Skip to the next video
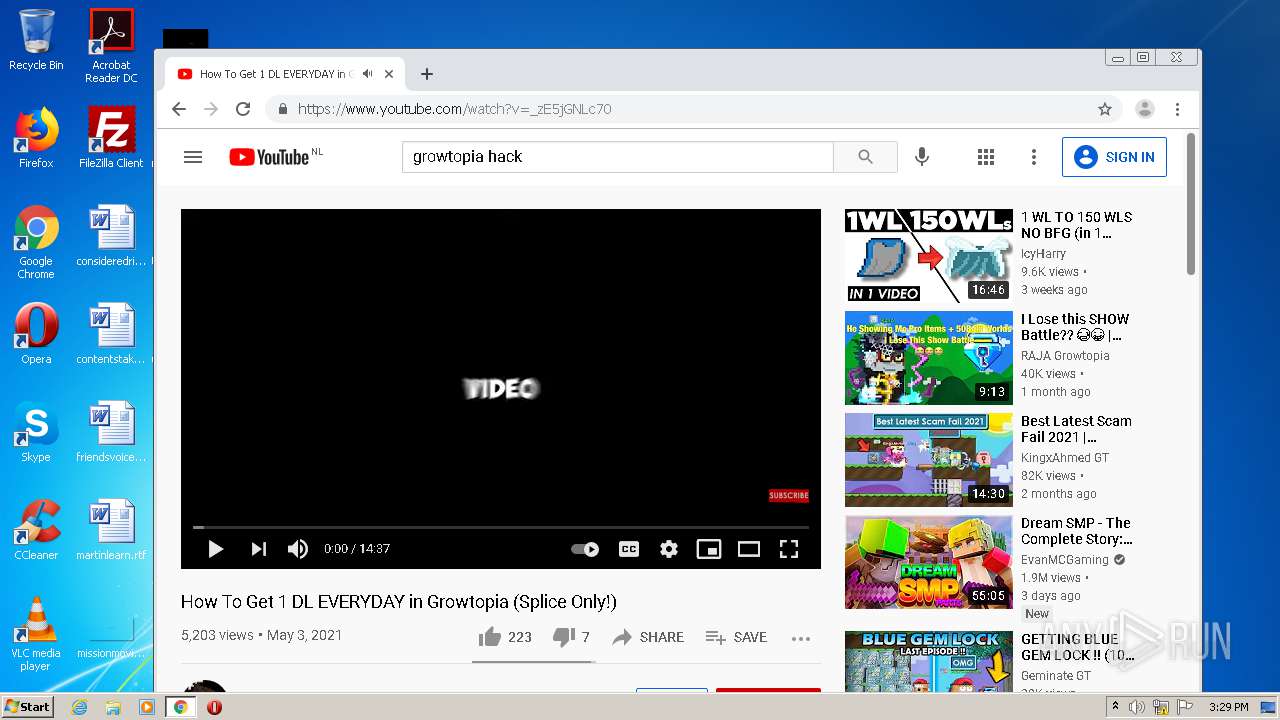The height and width of the screenshot is (720, 1280). pyautogui.click(x=258, y=548)
